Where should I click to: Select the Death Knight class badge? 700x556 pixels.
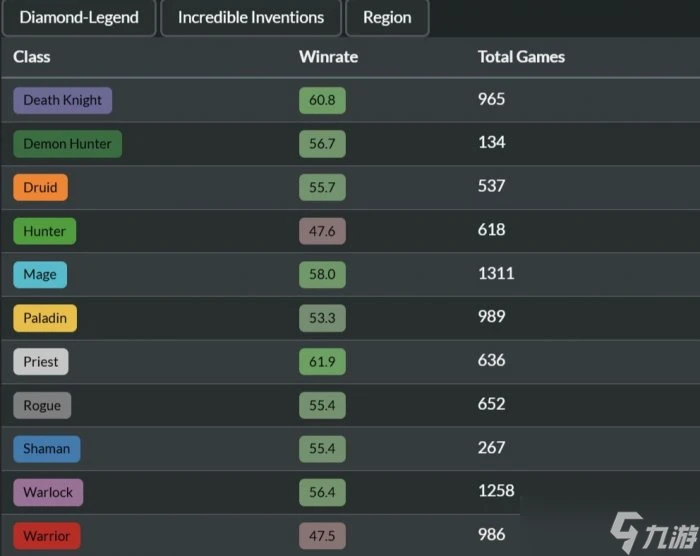62,100
